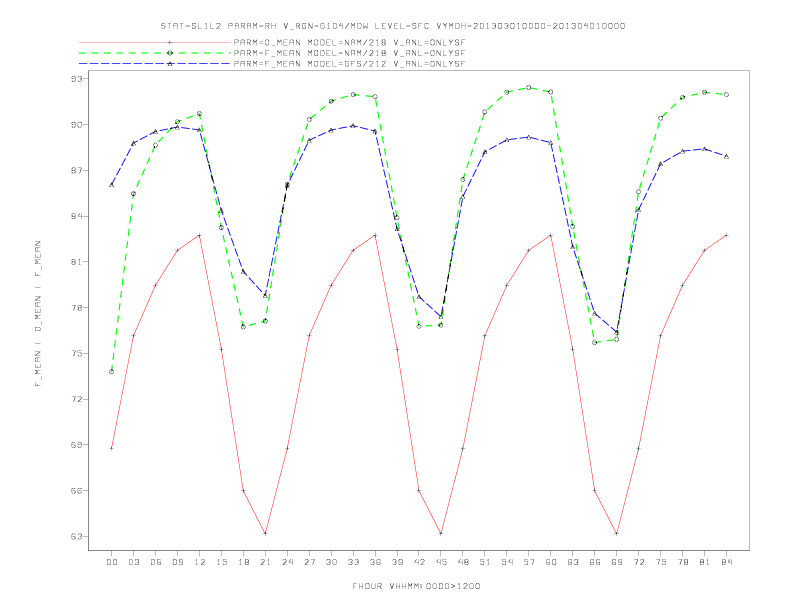This screenshot has width=792, height=612.
Task: Click the red line data point at hour 84
Action: (x=726, y=235)
